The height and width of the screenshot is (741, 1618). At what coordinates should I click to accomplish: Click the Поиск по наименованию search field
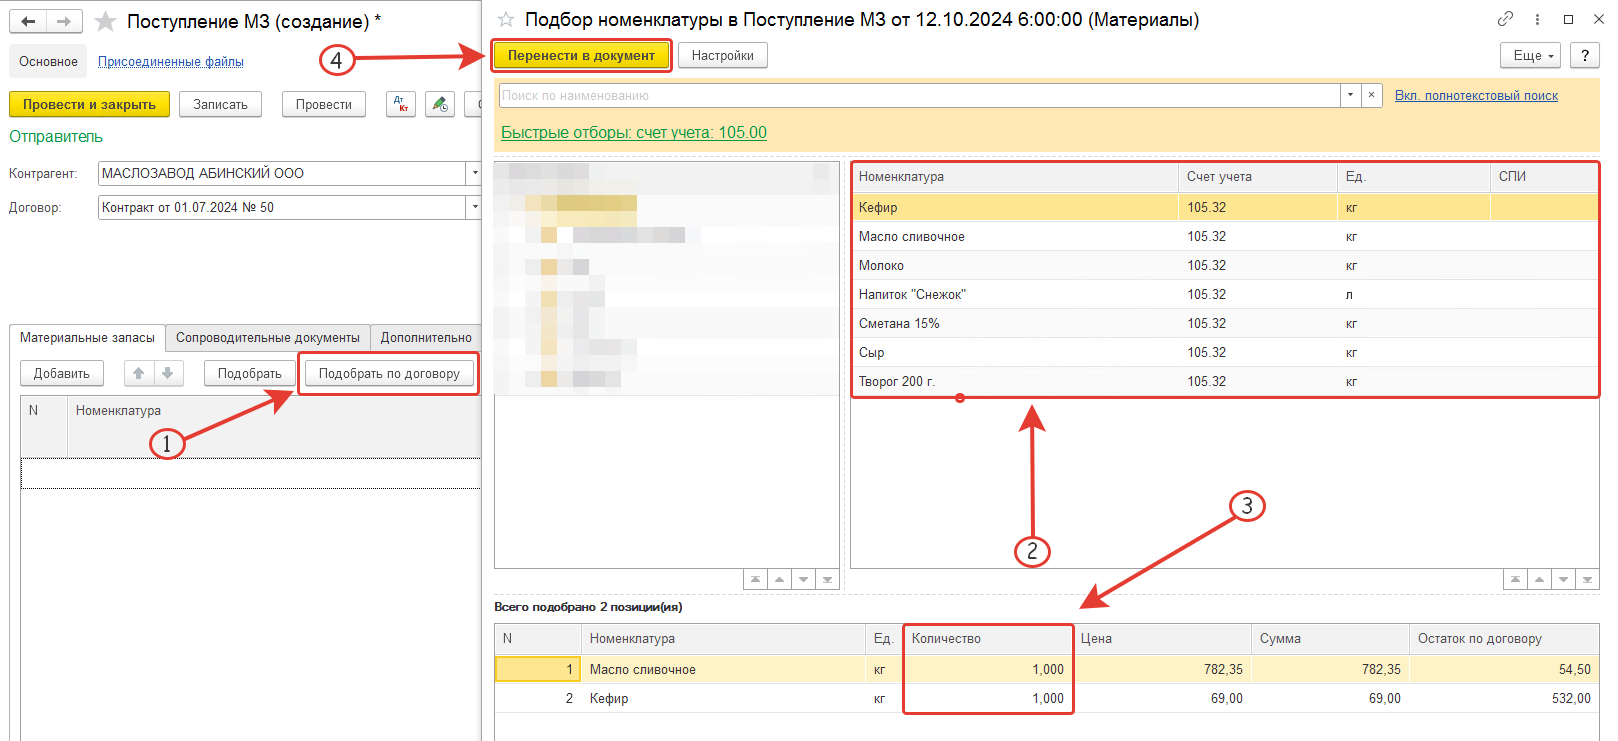click(x=918, y=95)
